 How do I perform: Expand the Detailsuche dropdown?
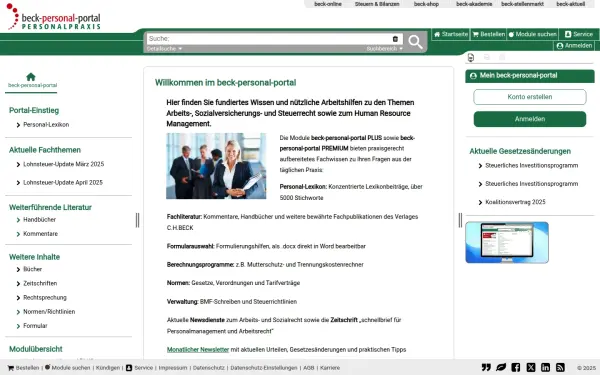[x=164, y=49]
